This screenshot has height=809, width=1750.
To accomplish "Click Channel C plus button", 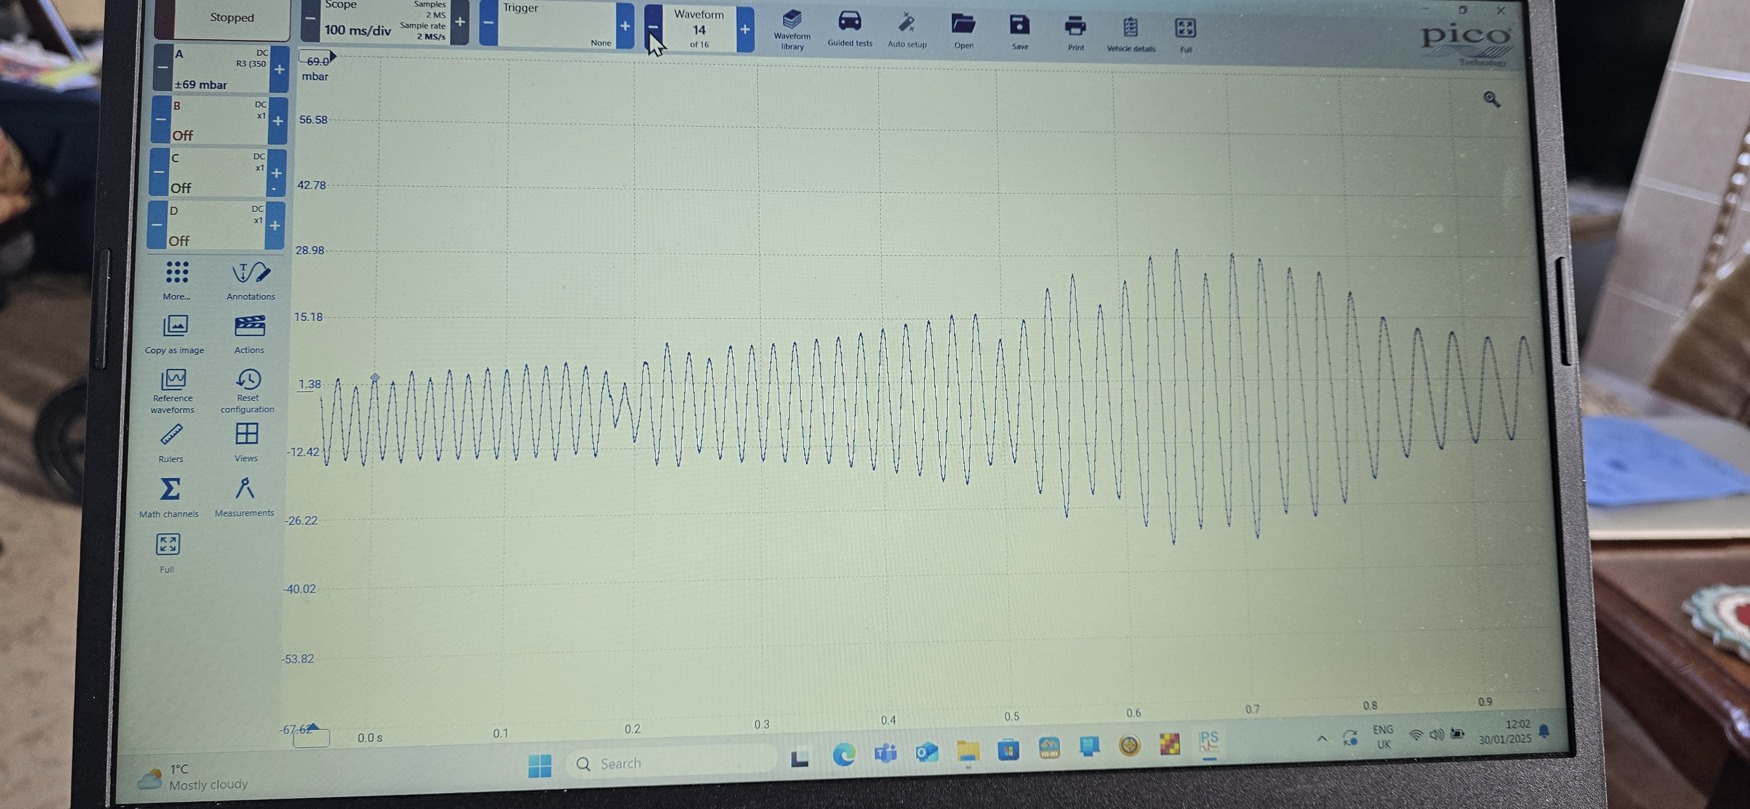I will [x=276, y=173].
